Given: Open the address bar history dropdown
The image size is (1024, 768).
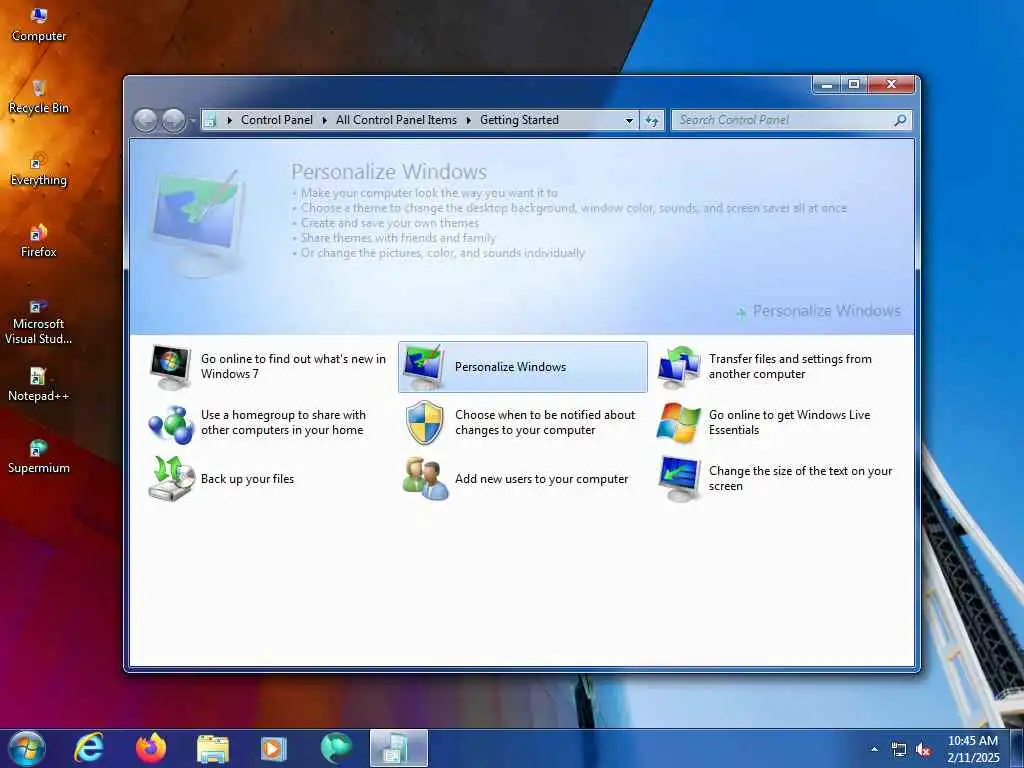Looking at the screenshot, I should [629, 120].
